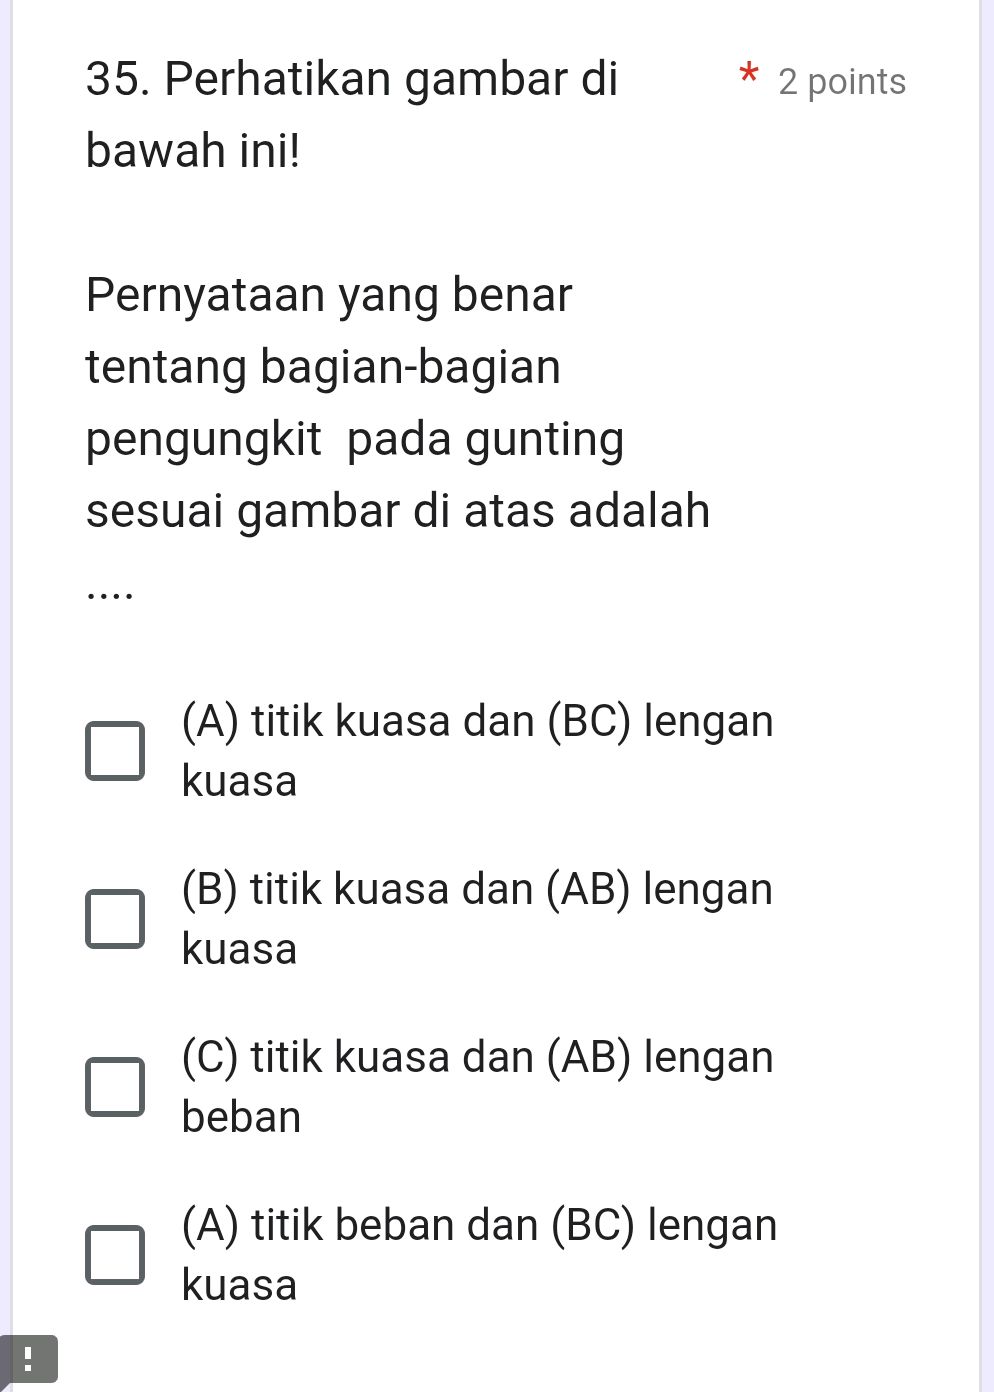Viewport: 994px width, 1392px height.
Task: Click the answer text 'lengan beban'
Action: (x=240, y=1117)
